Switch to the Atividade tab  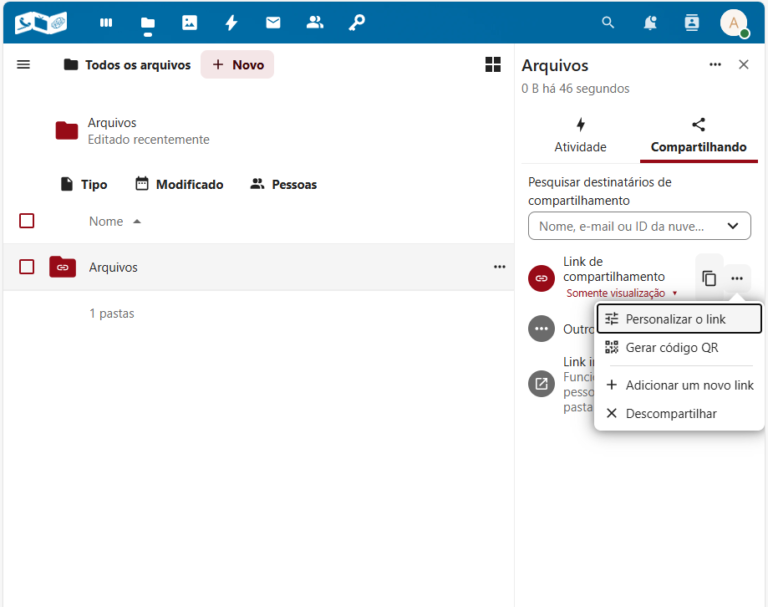(x=580, y=135)
